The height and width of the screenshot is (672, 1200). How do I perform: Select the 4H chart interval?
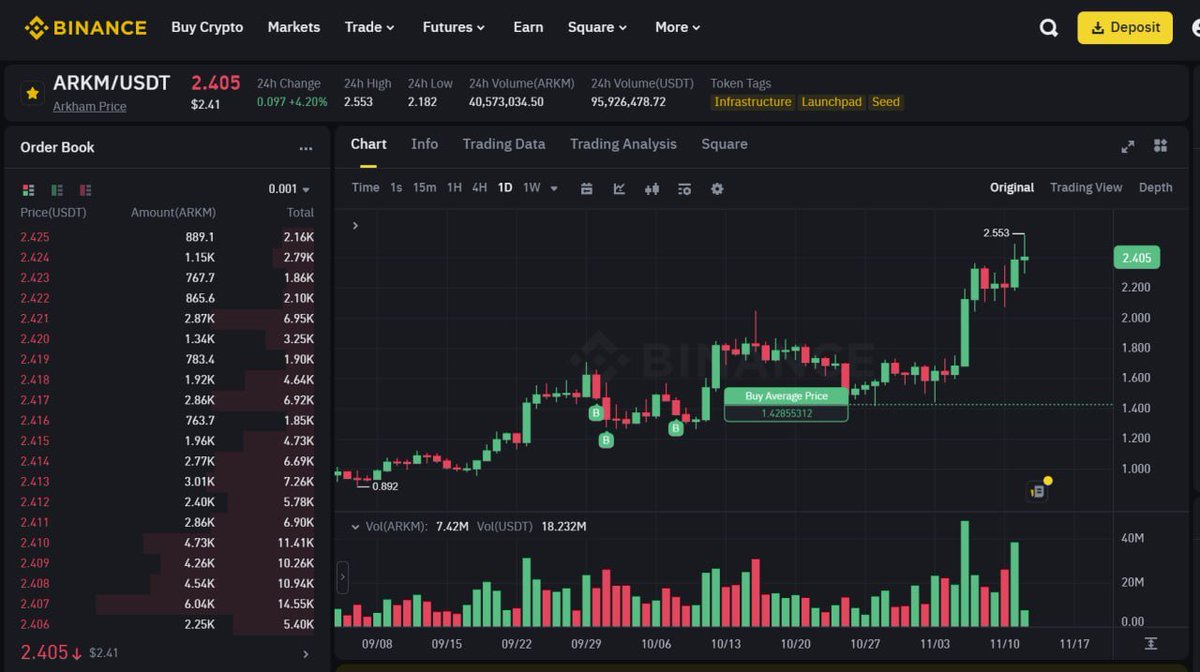(x=479, y=188)
